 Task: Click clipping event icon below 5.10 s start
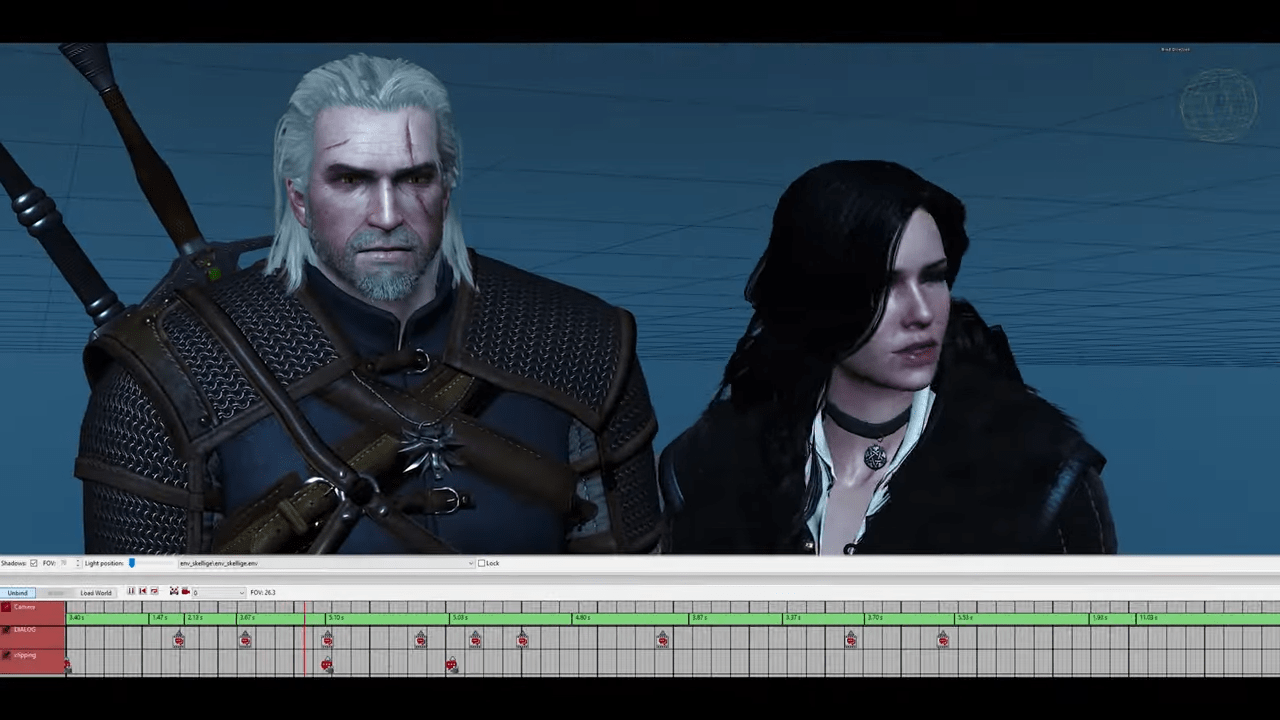pos(326,664)
